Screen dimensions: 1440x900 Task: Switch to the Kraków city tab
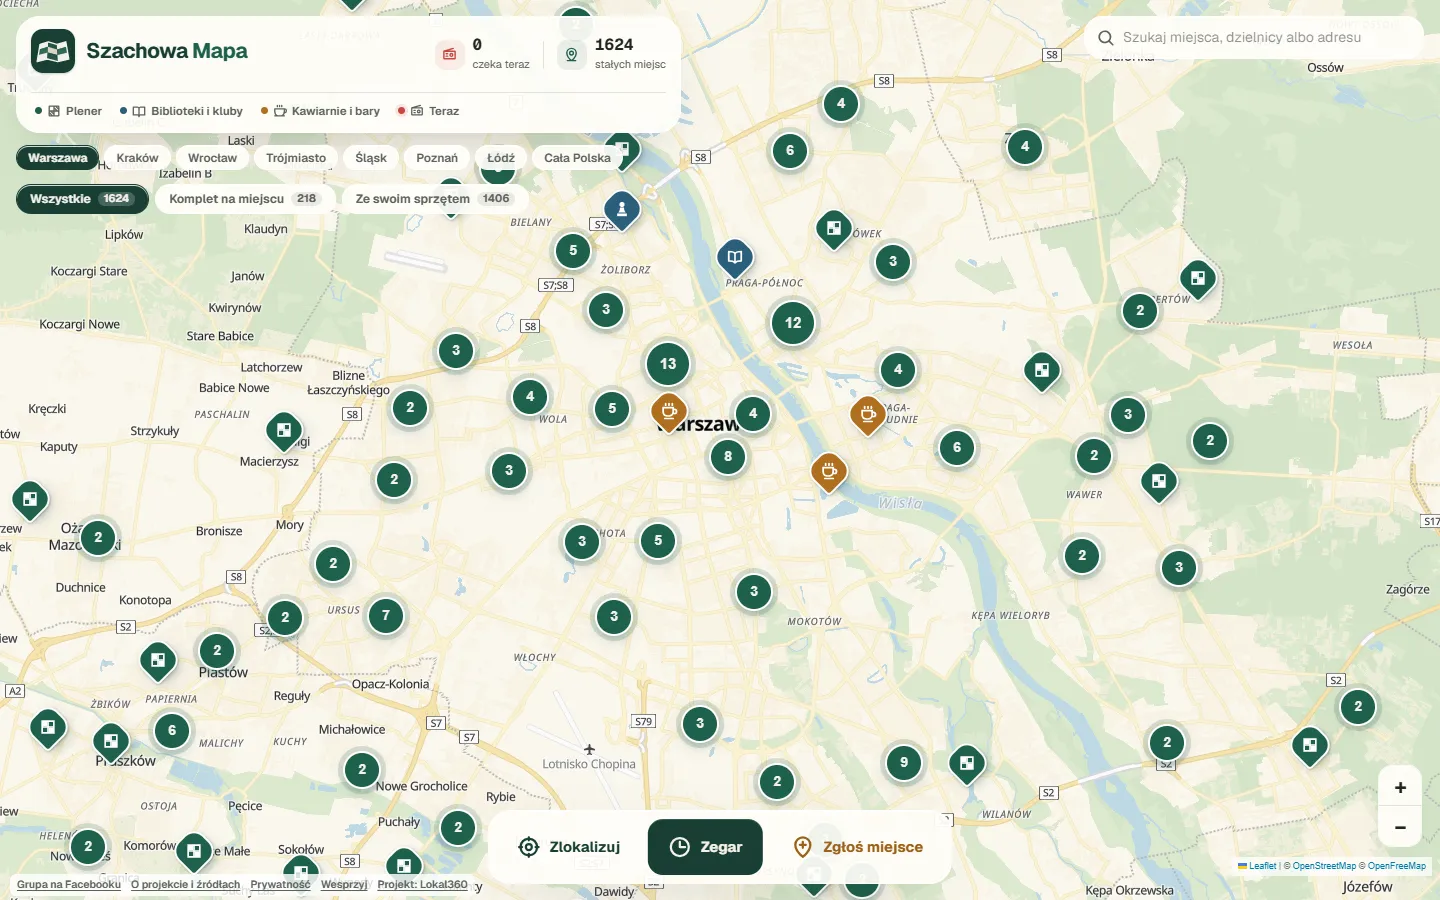(x=137, y=158)
